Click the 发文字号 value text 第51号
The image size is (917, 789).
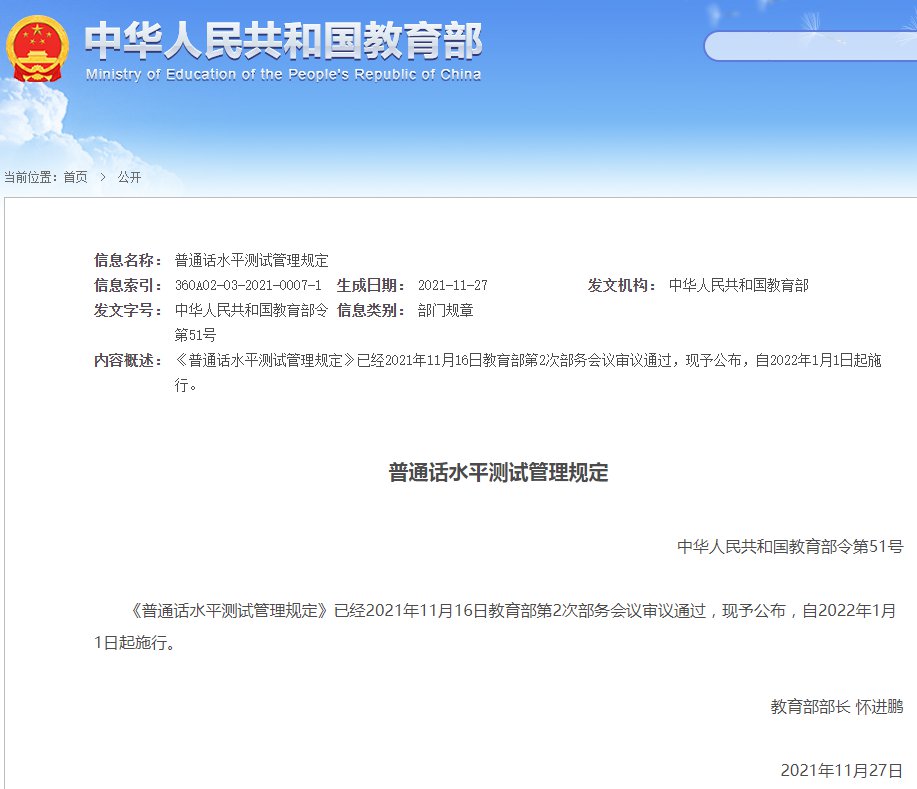pos(195,335)
